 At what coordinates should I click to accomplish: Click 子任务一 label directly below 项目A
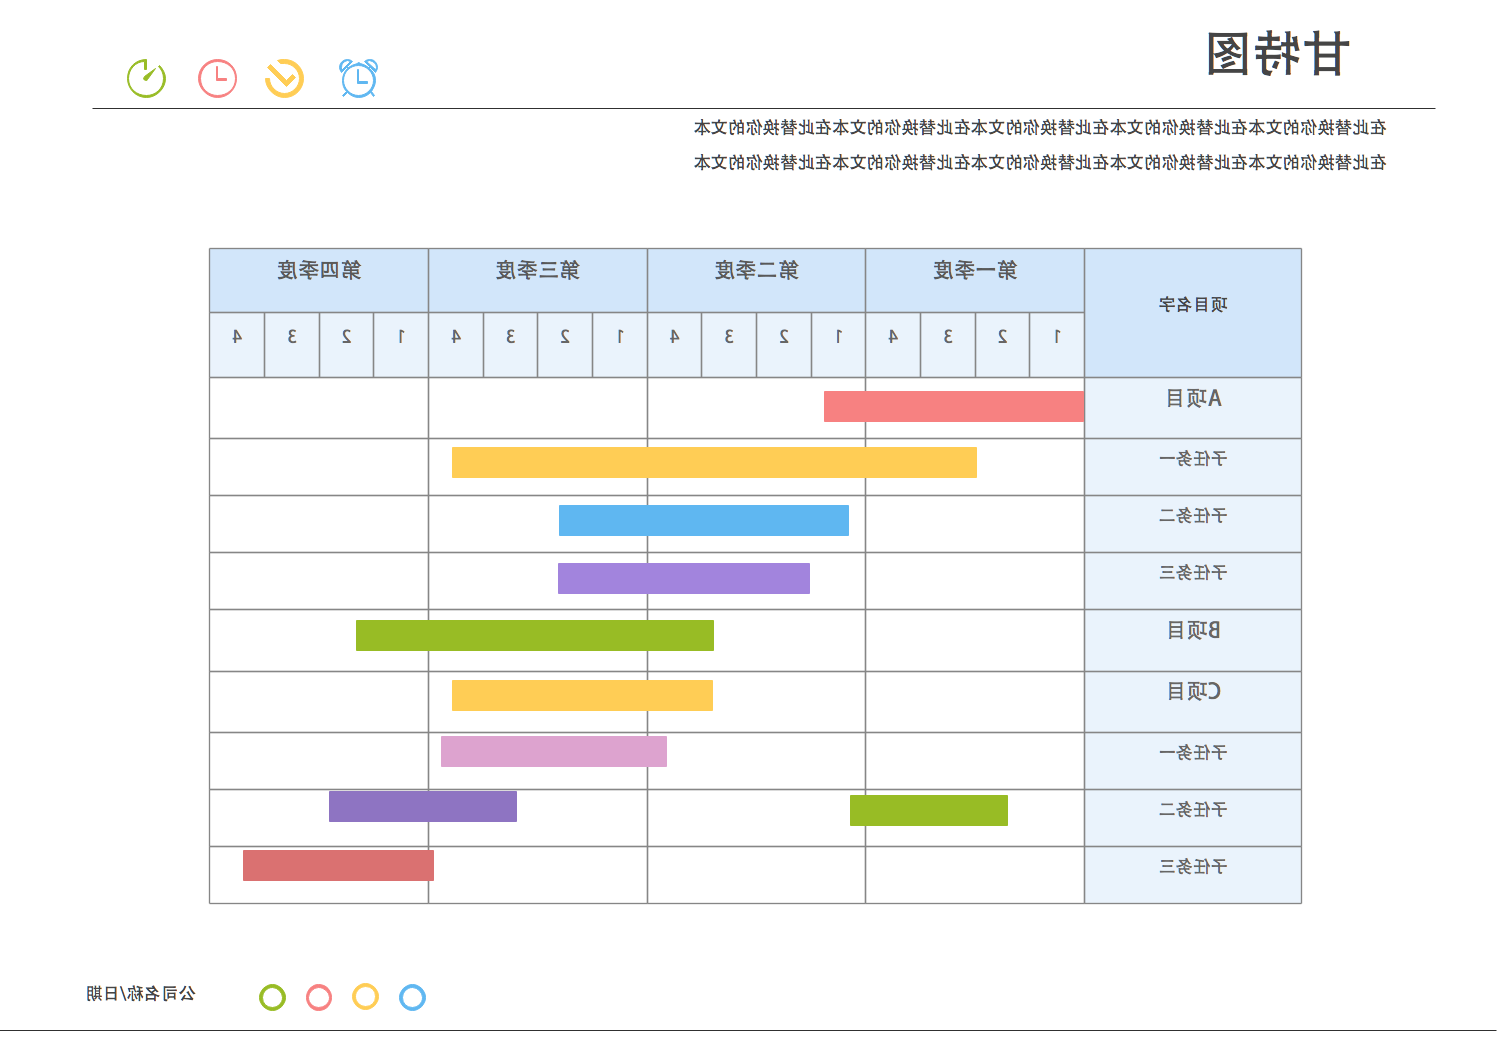pyautogui.click(x=1193, y=459)
